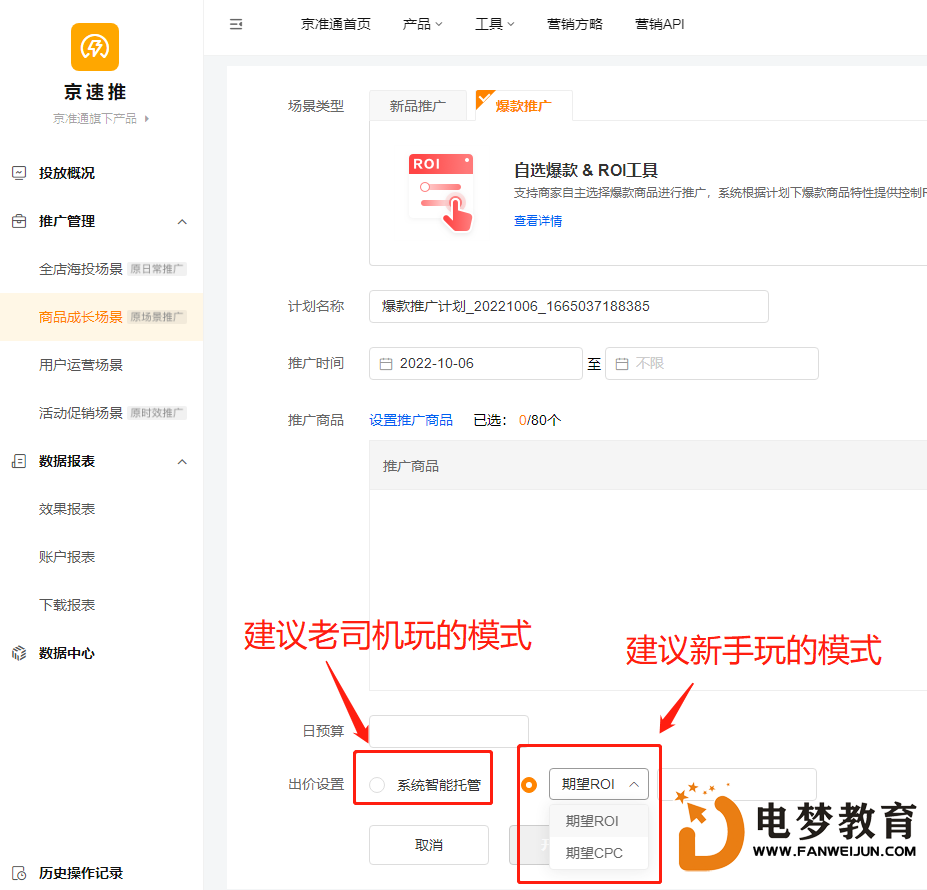Click the 历史操作记录 clock-file icon
This screenshot has width=927, height=890.
pos(19,873)
